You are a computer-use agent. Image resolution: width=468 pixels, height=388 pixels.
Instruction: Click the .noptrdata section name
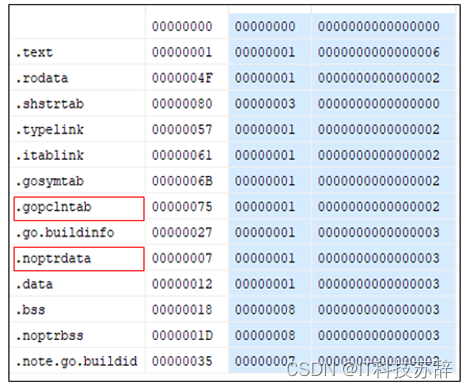[53, 259]
